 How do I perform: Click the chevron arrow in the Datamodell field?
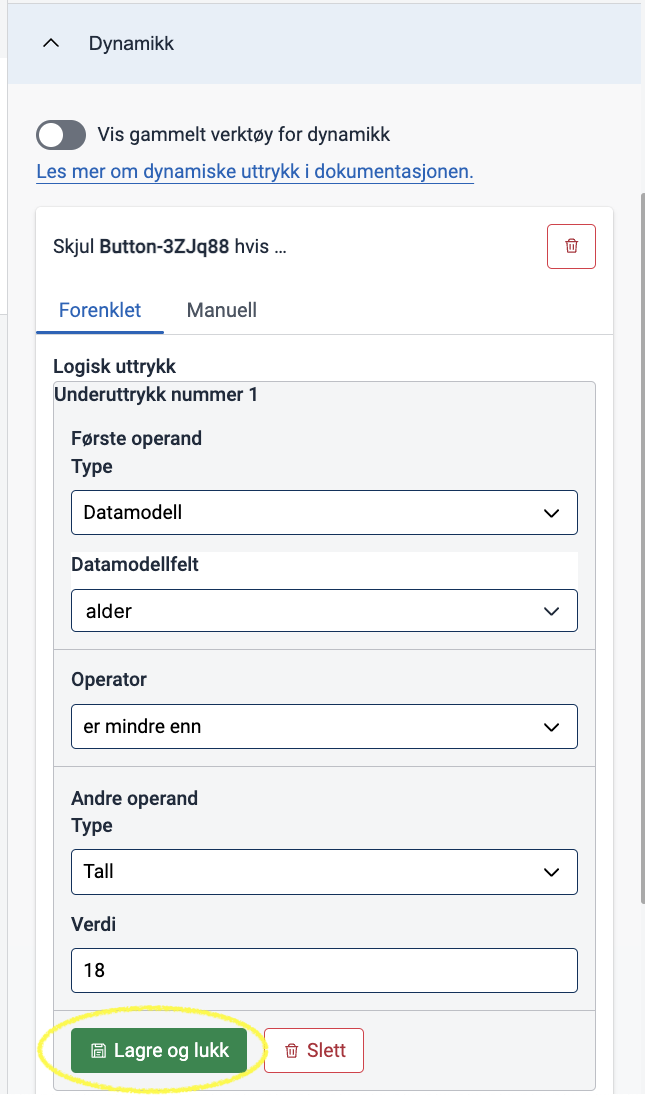point(551,513)
